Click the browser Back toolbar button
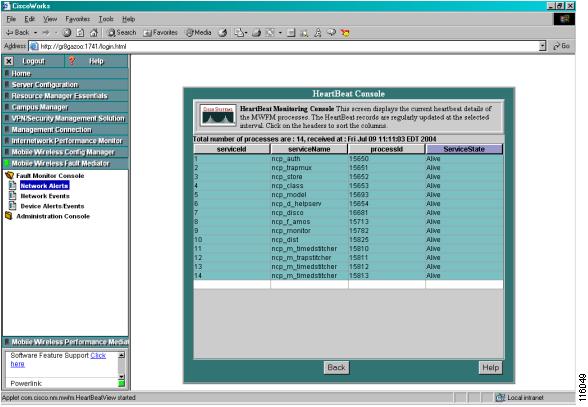 17,33
